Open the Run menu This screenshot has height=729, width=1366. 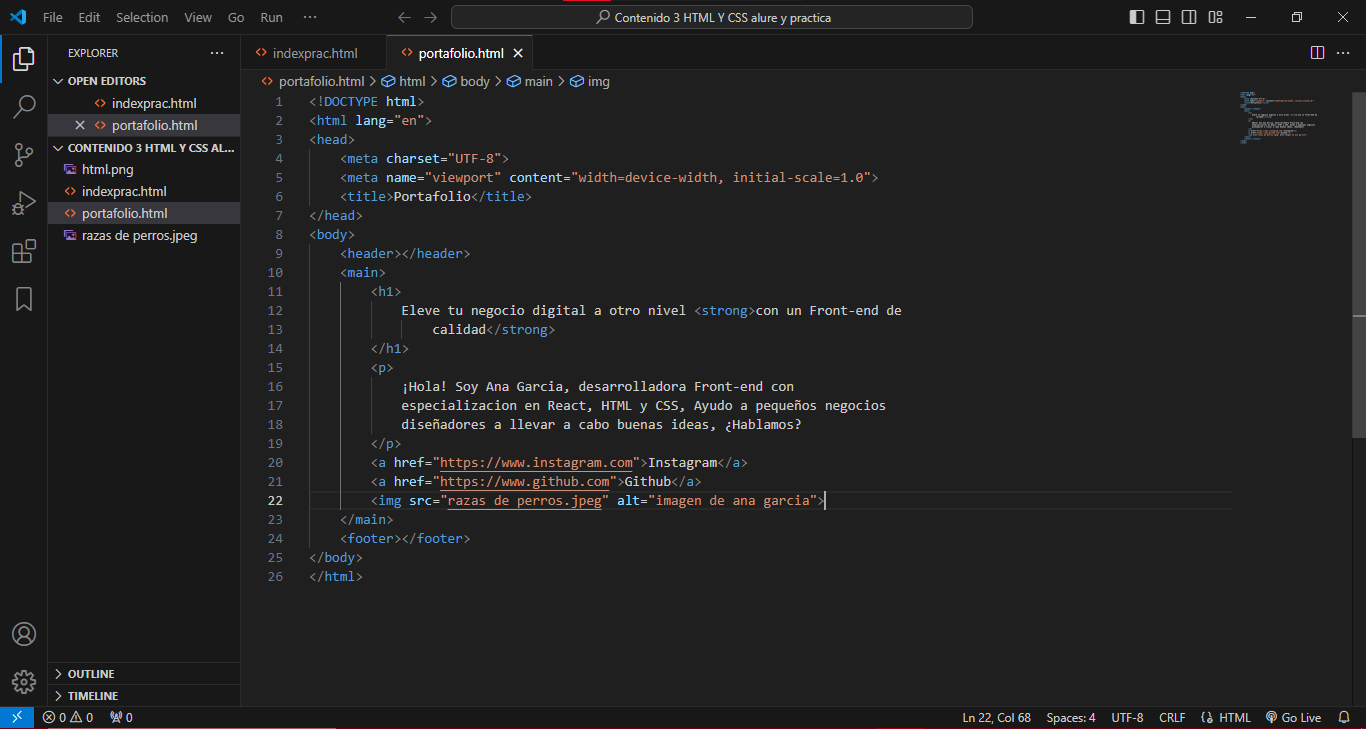271,17
